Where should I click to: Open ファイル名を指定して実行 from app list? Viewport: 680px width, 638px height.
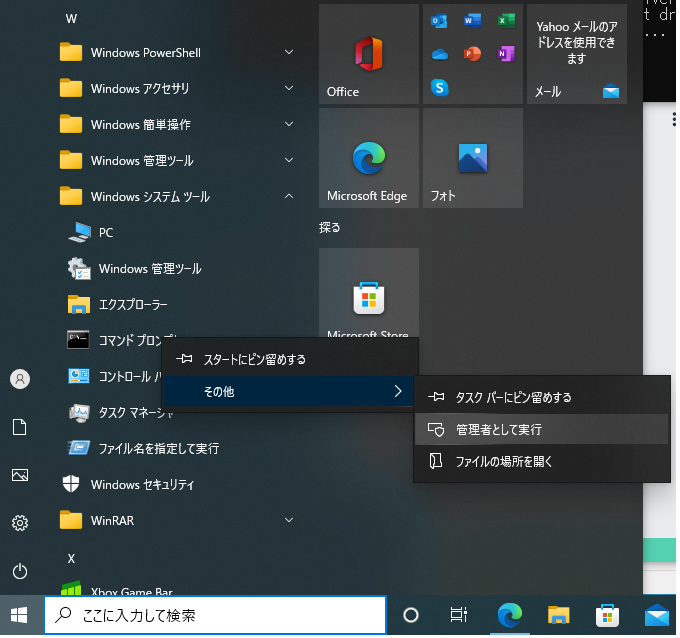tap(158, 448)
